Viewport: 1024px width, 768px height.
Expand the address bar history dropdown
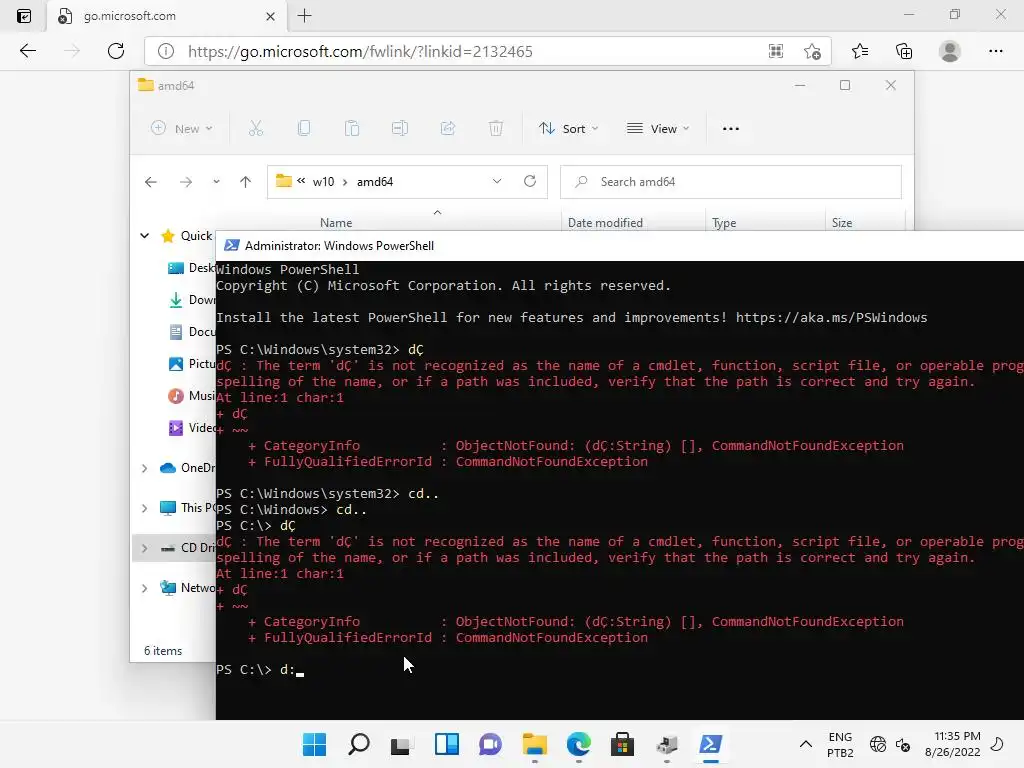click(x=497, y=182)
